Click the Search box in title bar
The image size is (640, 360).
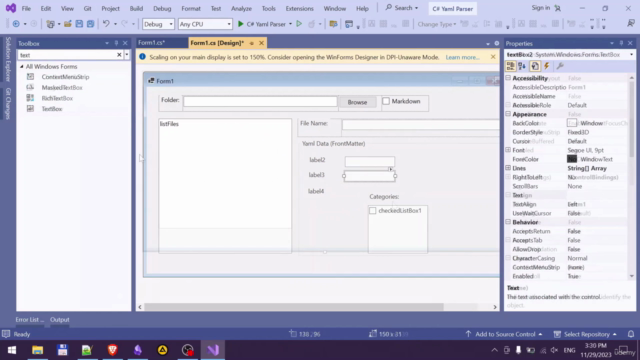[x=402, y=8]
